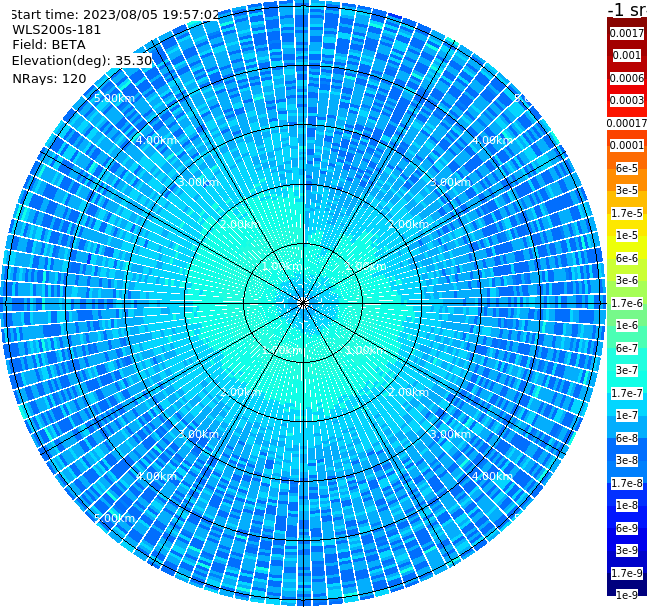Click the "Start time: 2023/08/05 19:57:02" text
The height and width of the screenshot is (607, 647).
(x=115, y=14)
